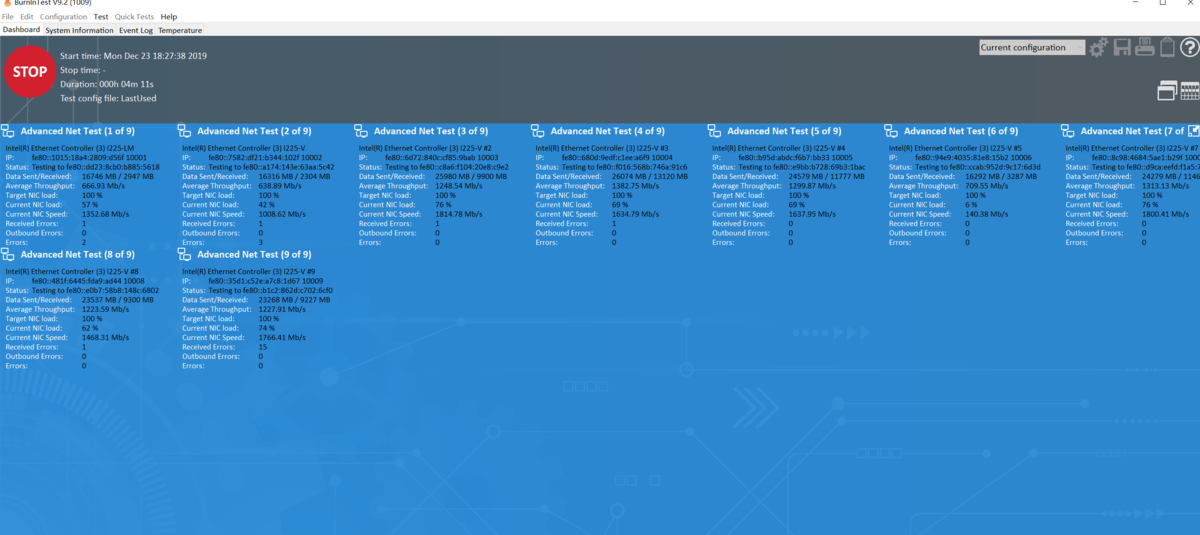
Task: Click the 638.89 Mb/s throughput value
Action: 282,186
